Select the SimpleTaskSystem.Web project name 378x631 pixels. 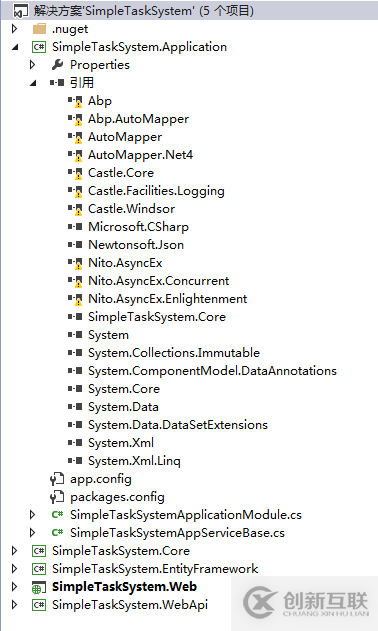[x=124, y=587]
